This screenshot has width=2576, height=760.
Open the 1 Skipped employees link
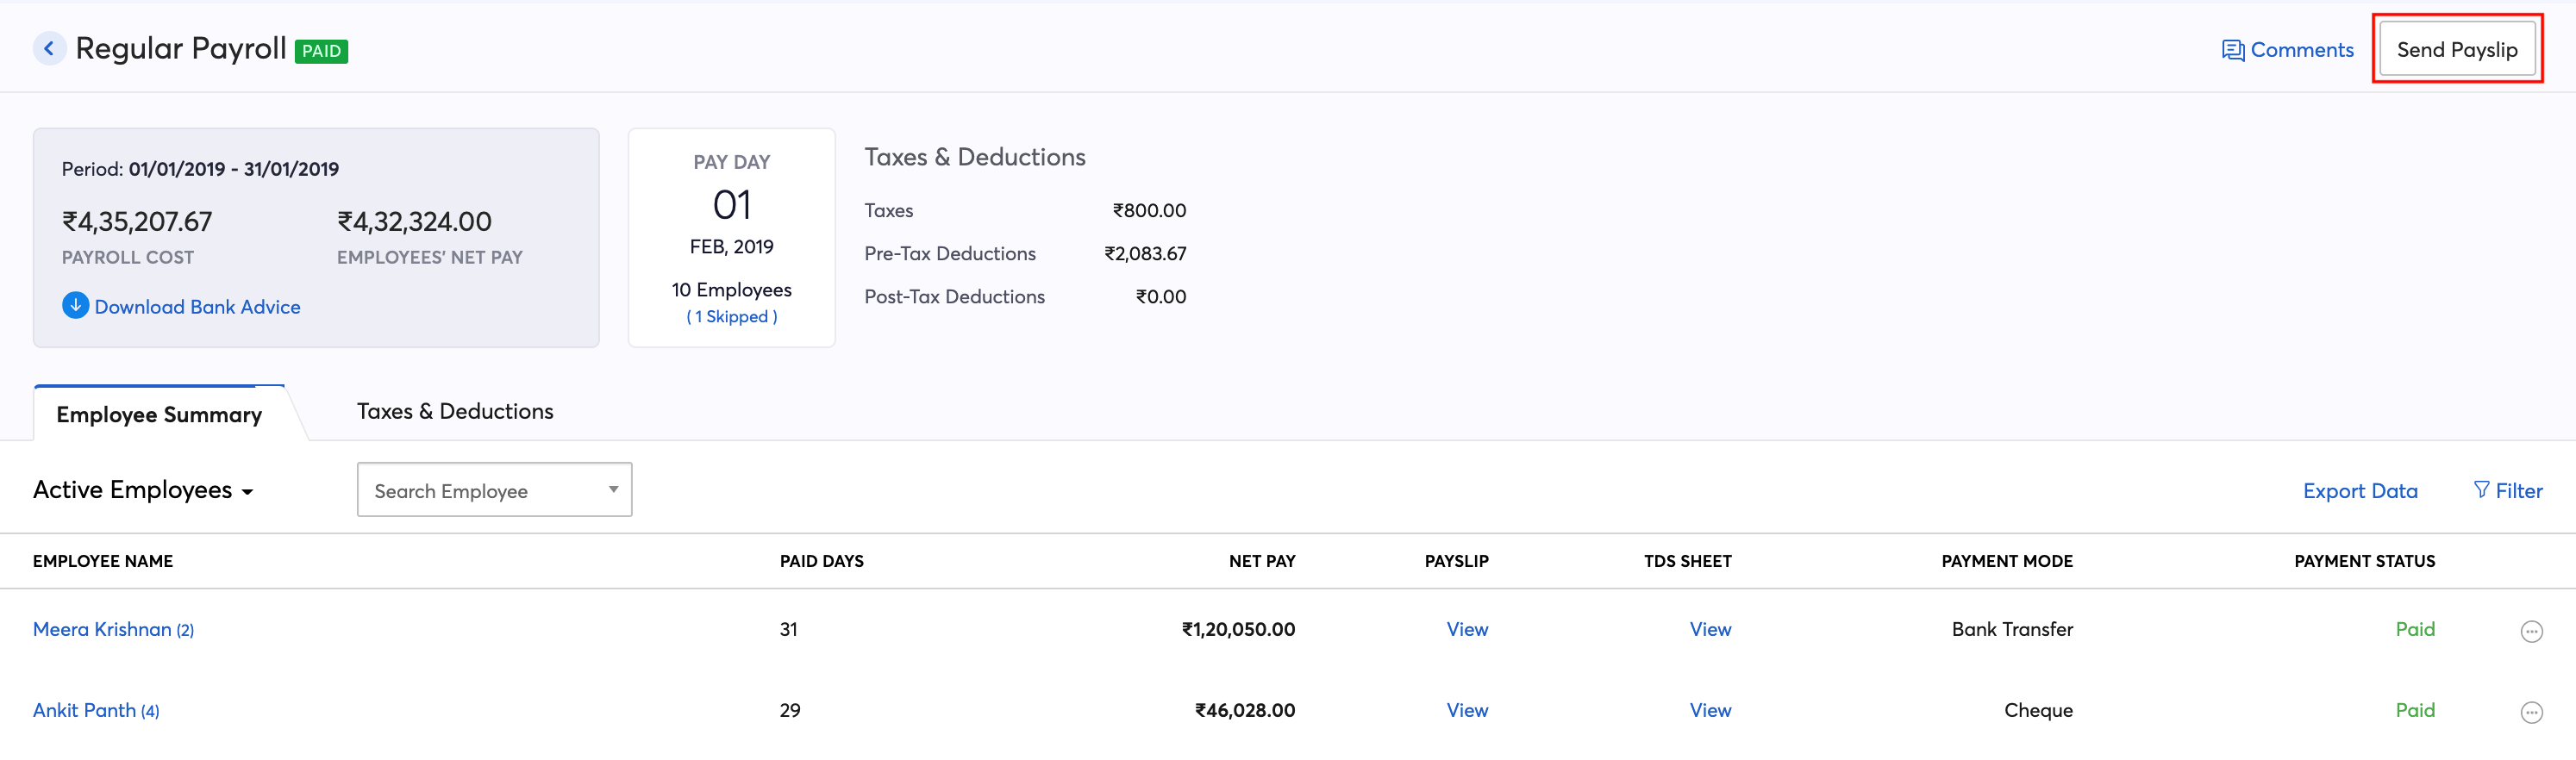(x=731, y=317)
